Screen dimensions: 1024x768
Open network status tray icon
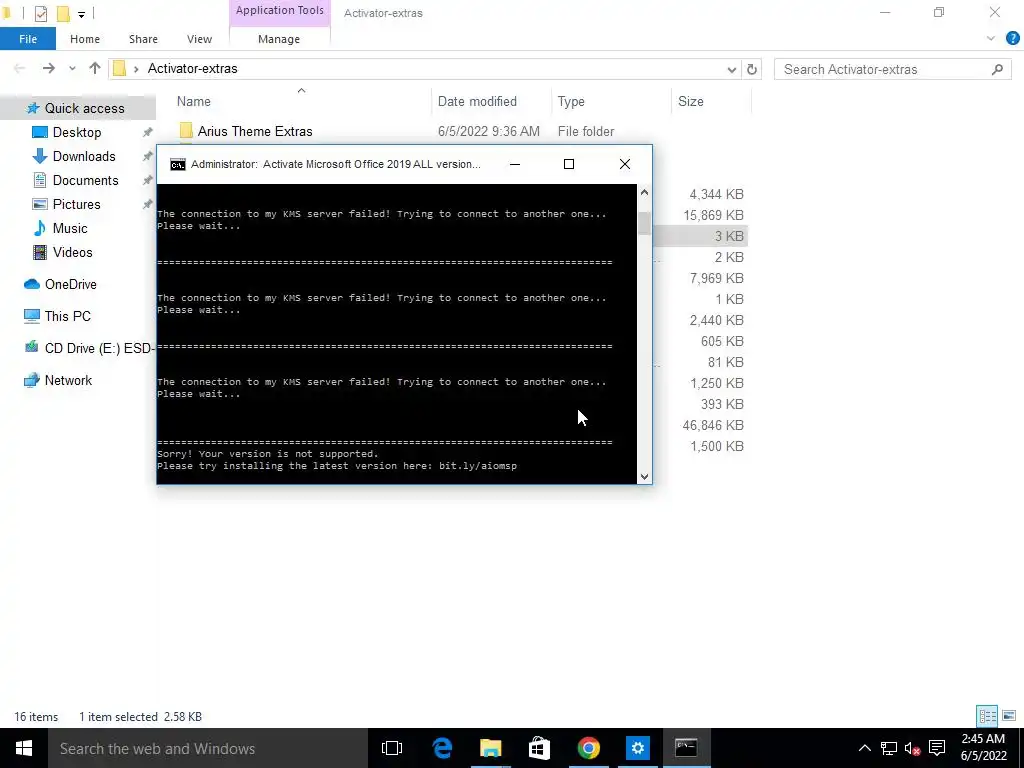coord(888,748)
